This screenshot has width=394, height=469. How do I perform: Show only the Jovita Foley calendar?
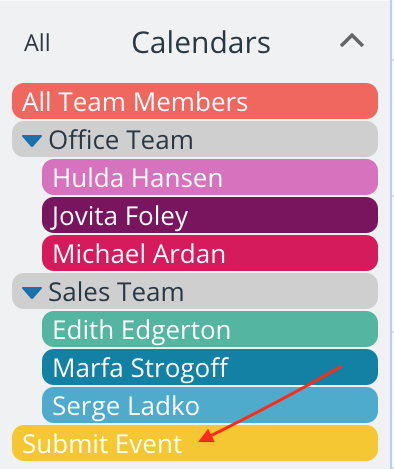point(210,215)
